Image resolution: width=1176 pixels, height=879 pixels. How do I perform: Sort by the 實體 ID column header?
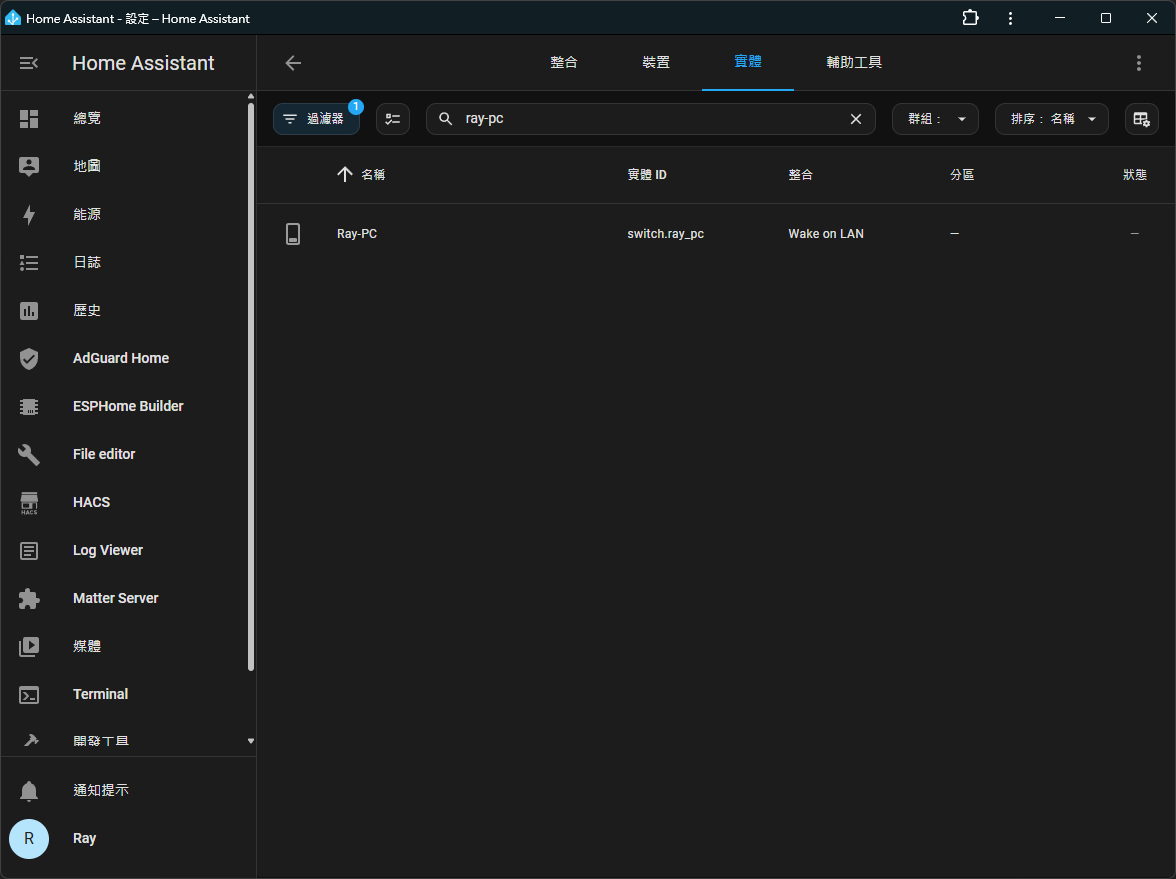click(647, 175)
